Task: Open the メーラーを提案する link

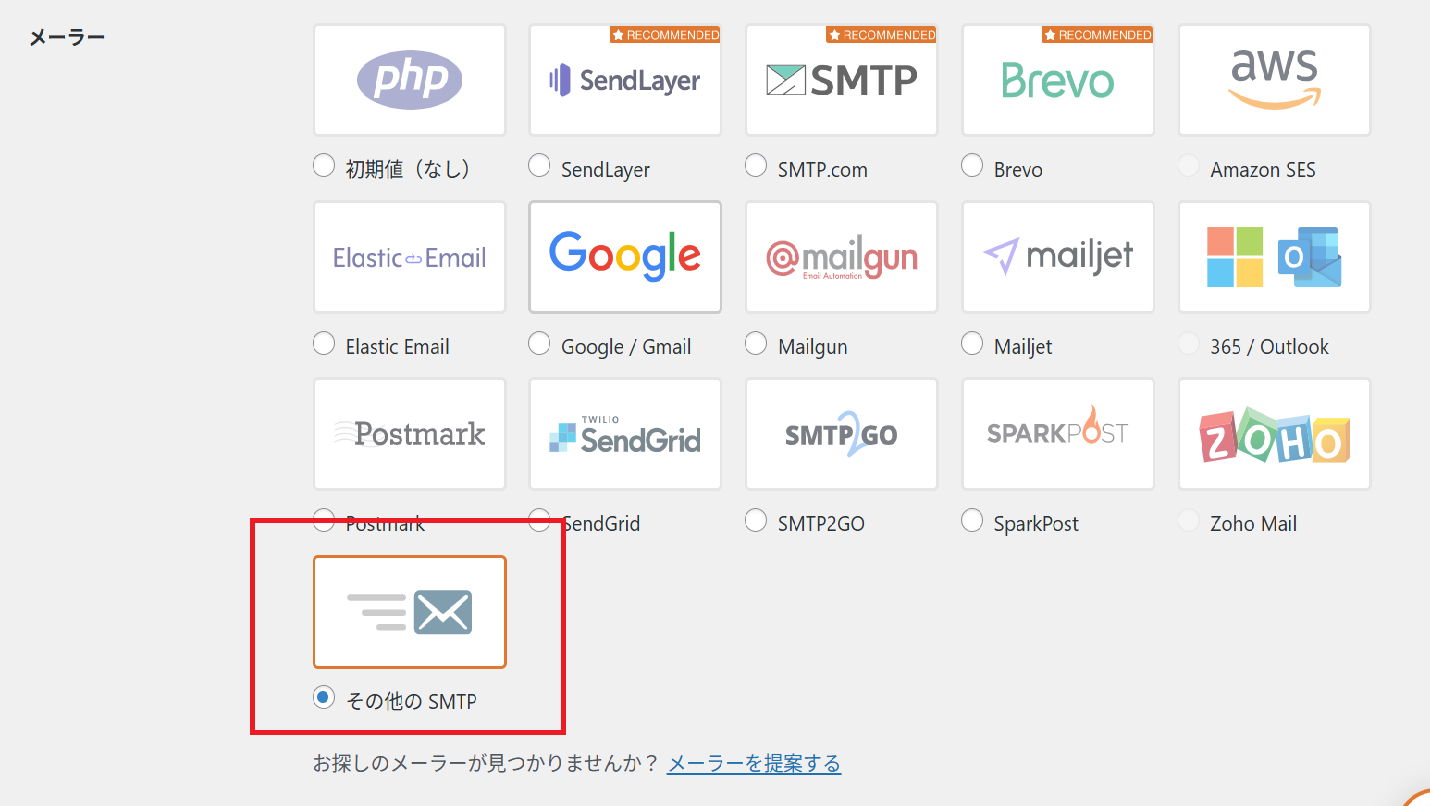Action: pos(754,764)
